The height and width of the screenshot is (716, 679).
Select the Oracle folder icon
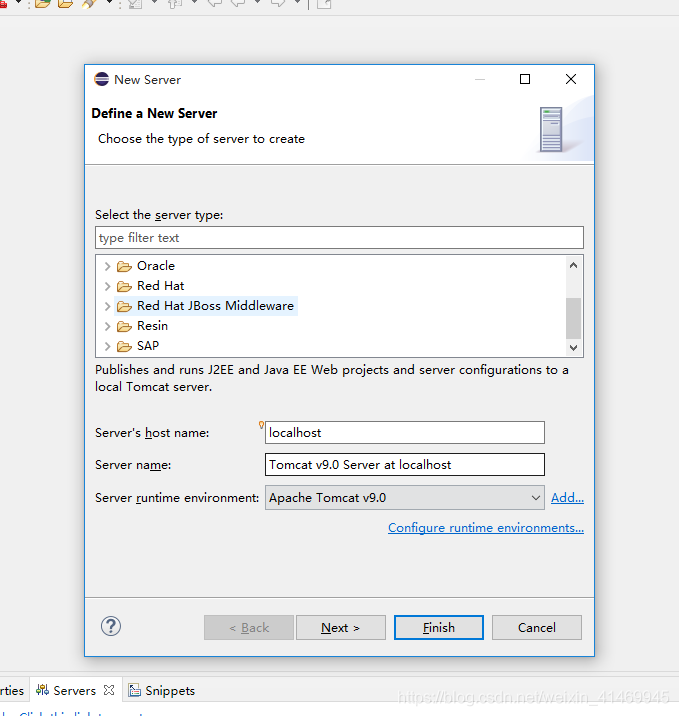pyautogui.click(x=124, y=266)
